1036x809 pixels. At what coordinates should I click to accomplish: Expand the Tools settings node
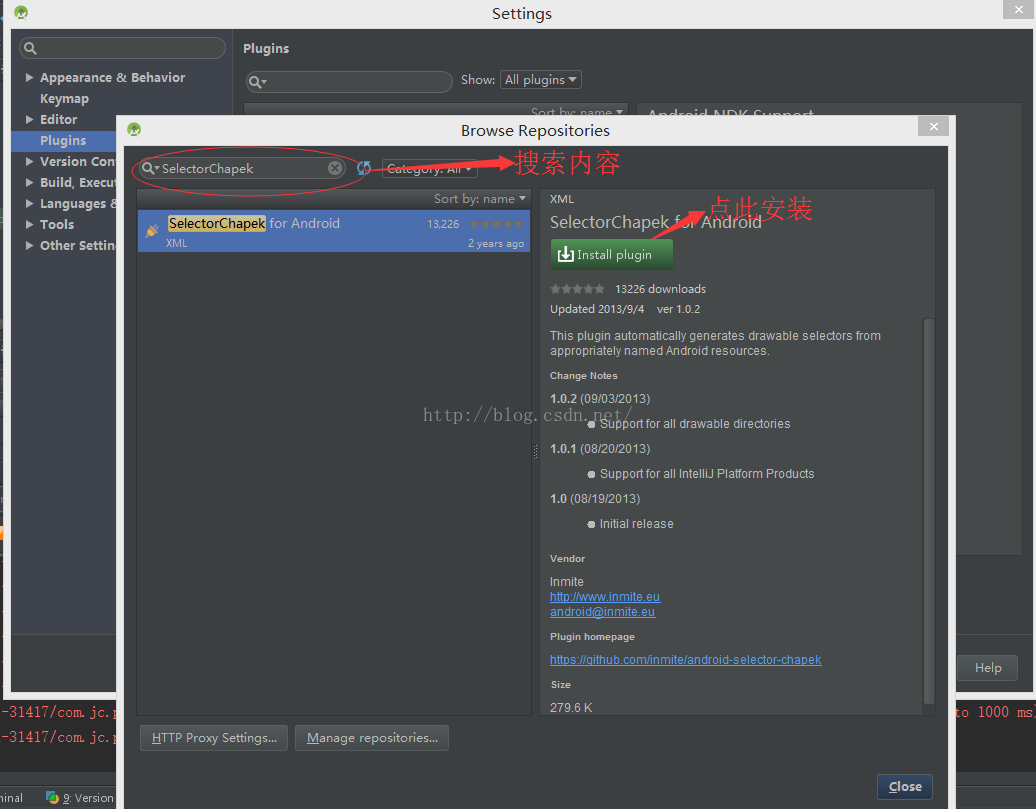pyautogui.click(x=29, y=225)
